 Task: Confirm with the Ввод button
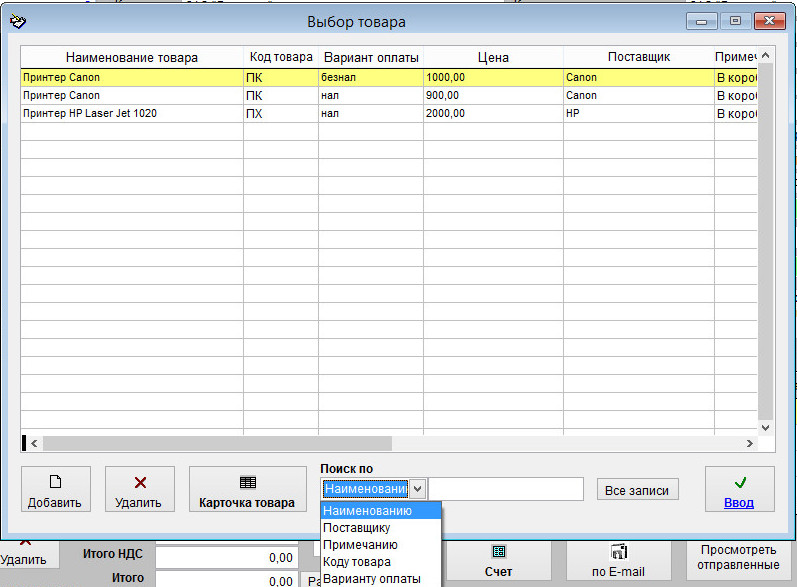point(740,489)
